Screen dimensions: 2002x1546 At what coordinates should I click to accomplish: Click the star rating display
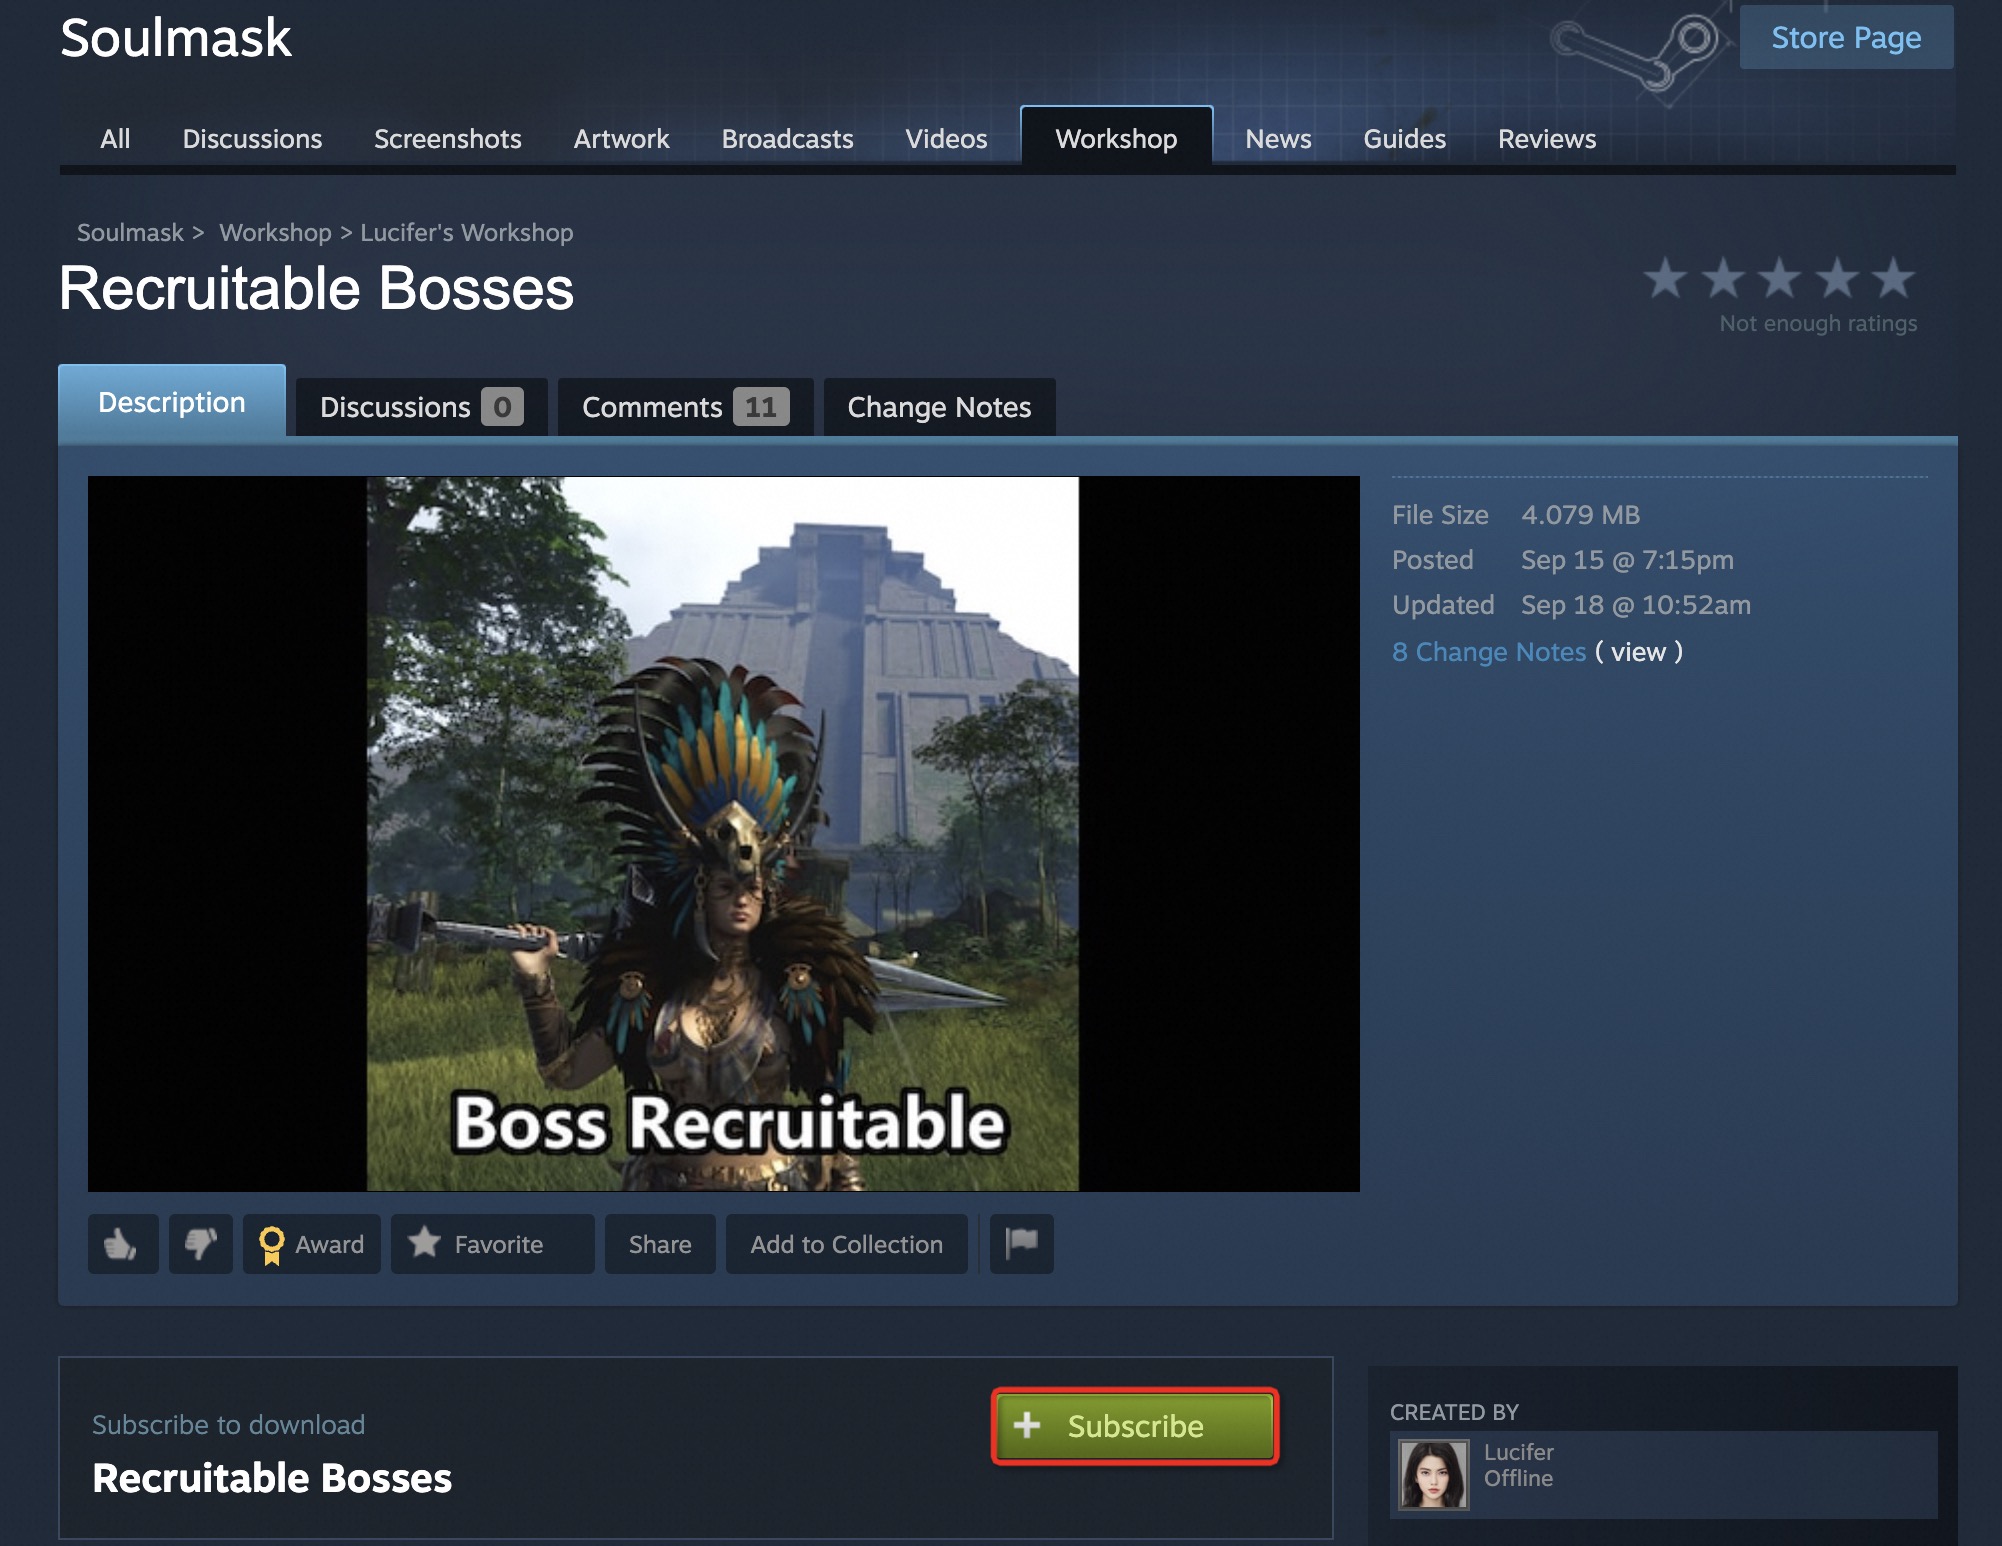[1779, 279]
